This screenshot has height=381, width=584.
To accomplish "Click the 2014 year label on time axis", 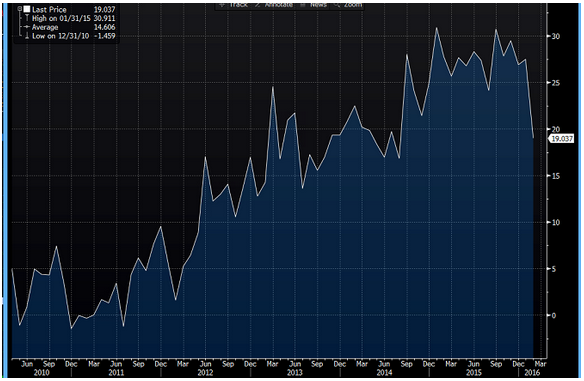I will tap(384, 372).
